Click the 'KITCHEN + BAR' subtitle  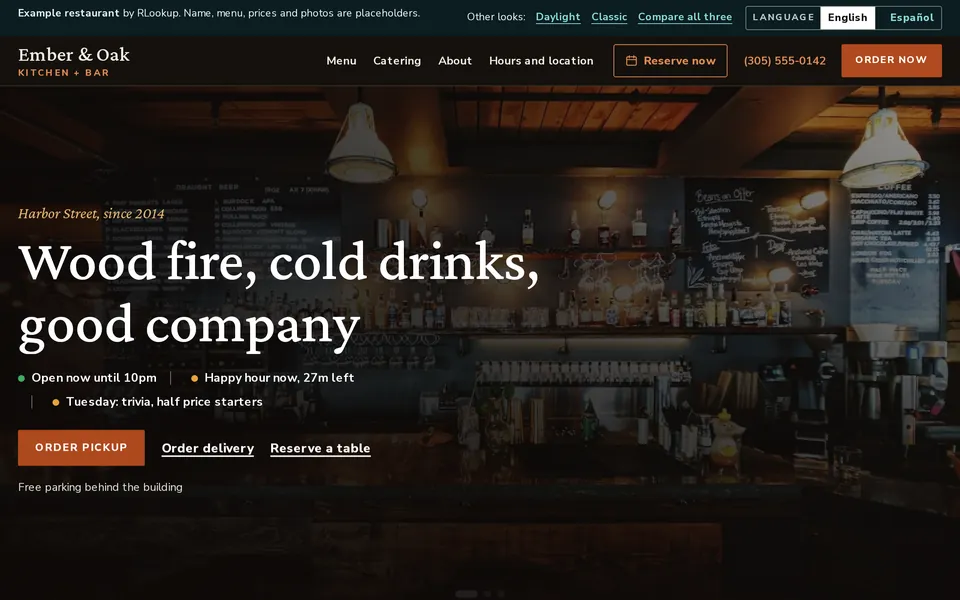[x=64, y=73]
